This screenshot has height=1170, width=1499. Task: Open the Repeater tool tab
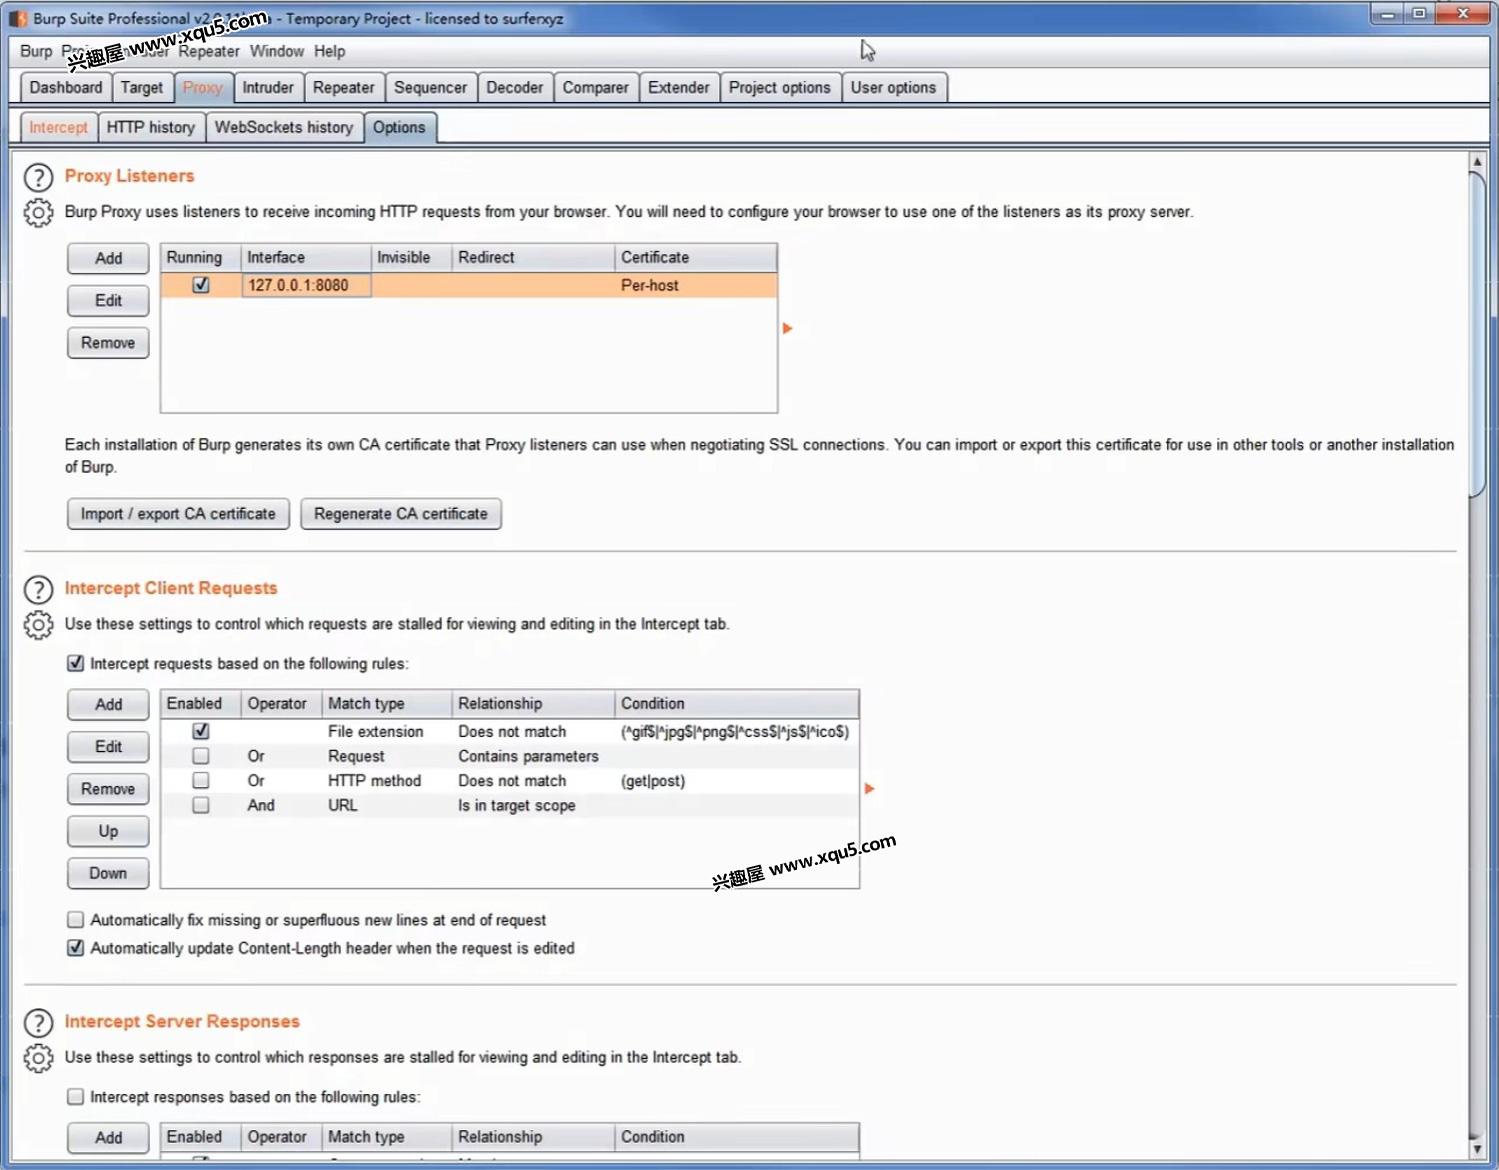pos(343,87)
